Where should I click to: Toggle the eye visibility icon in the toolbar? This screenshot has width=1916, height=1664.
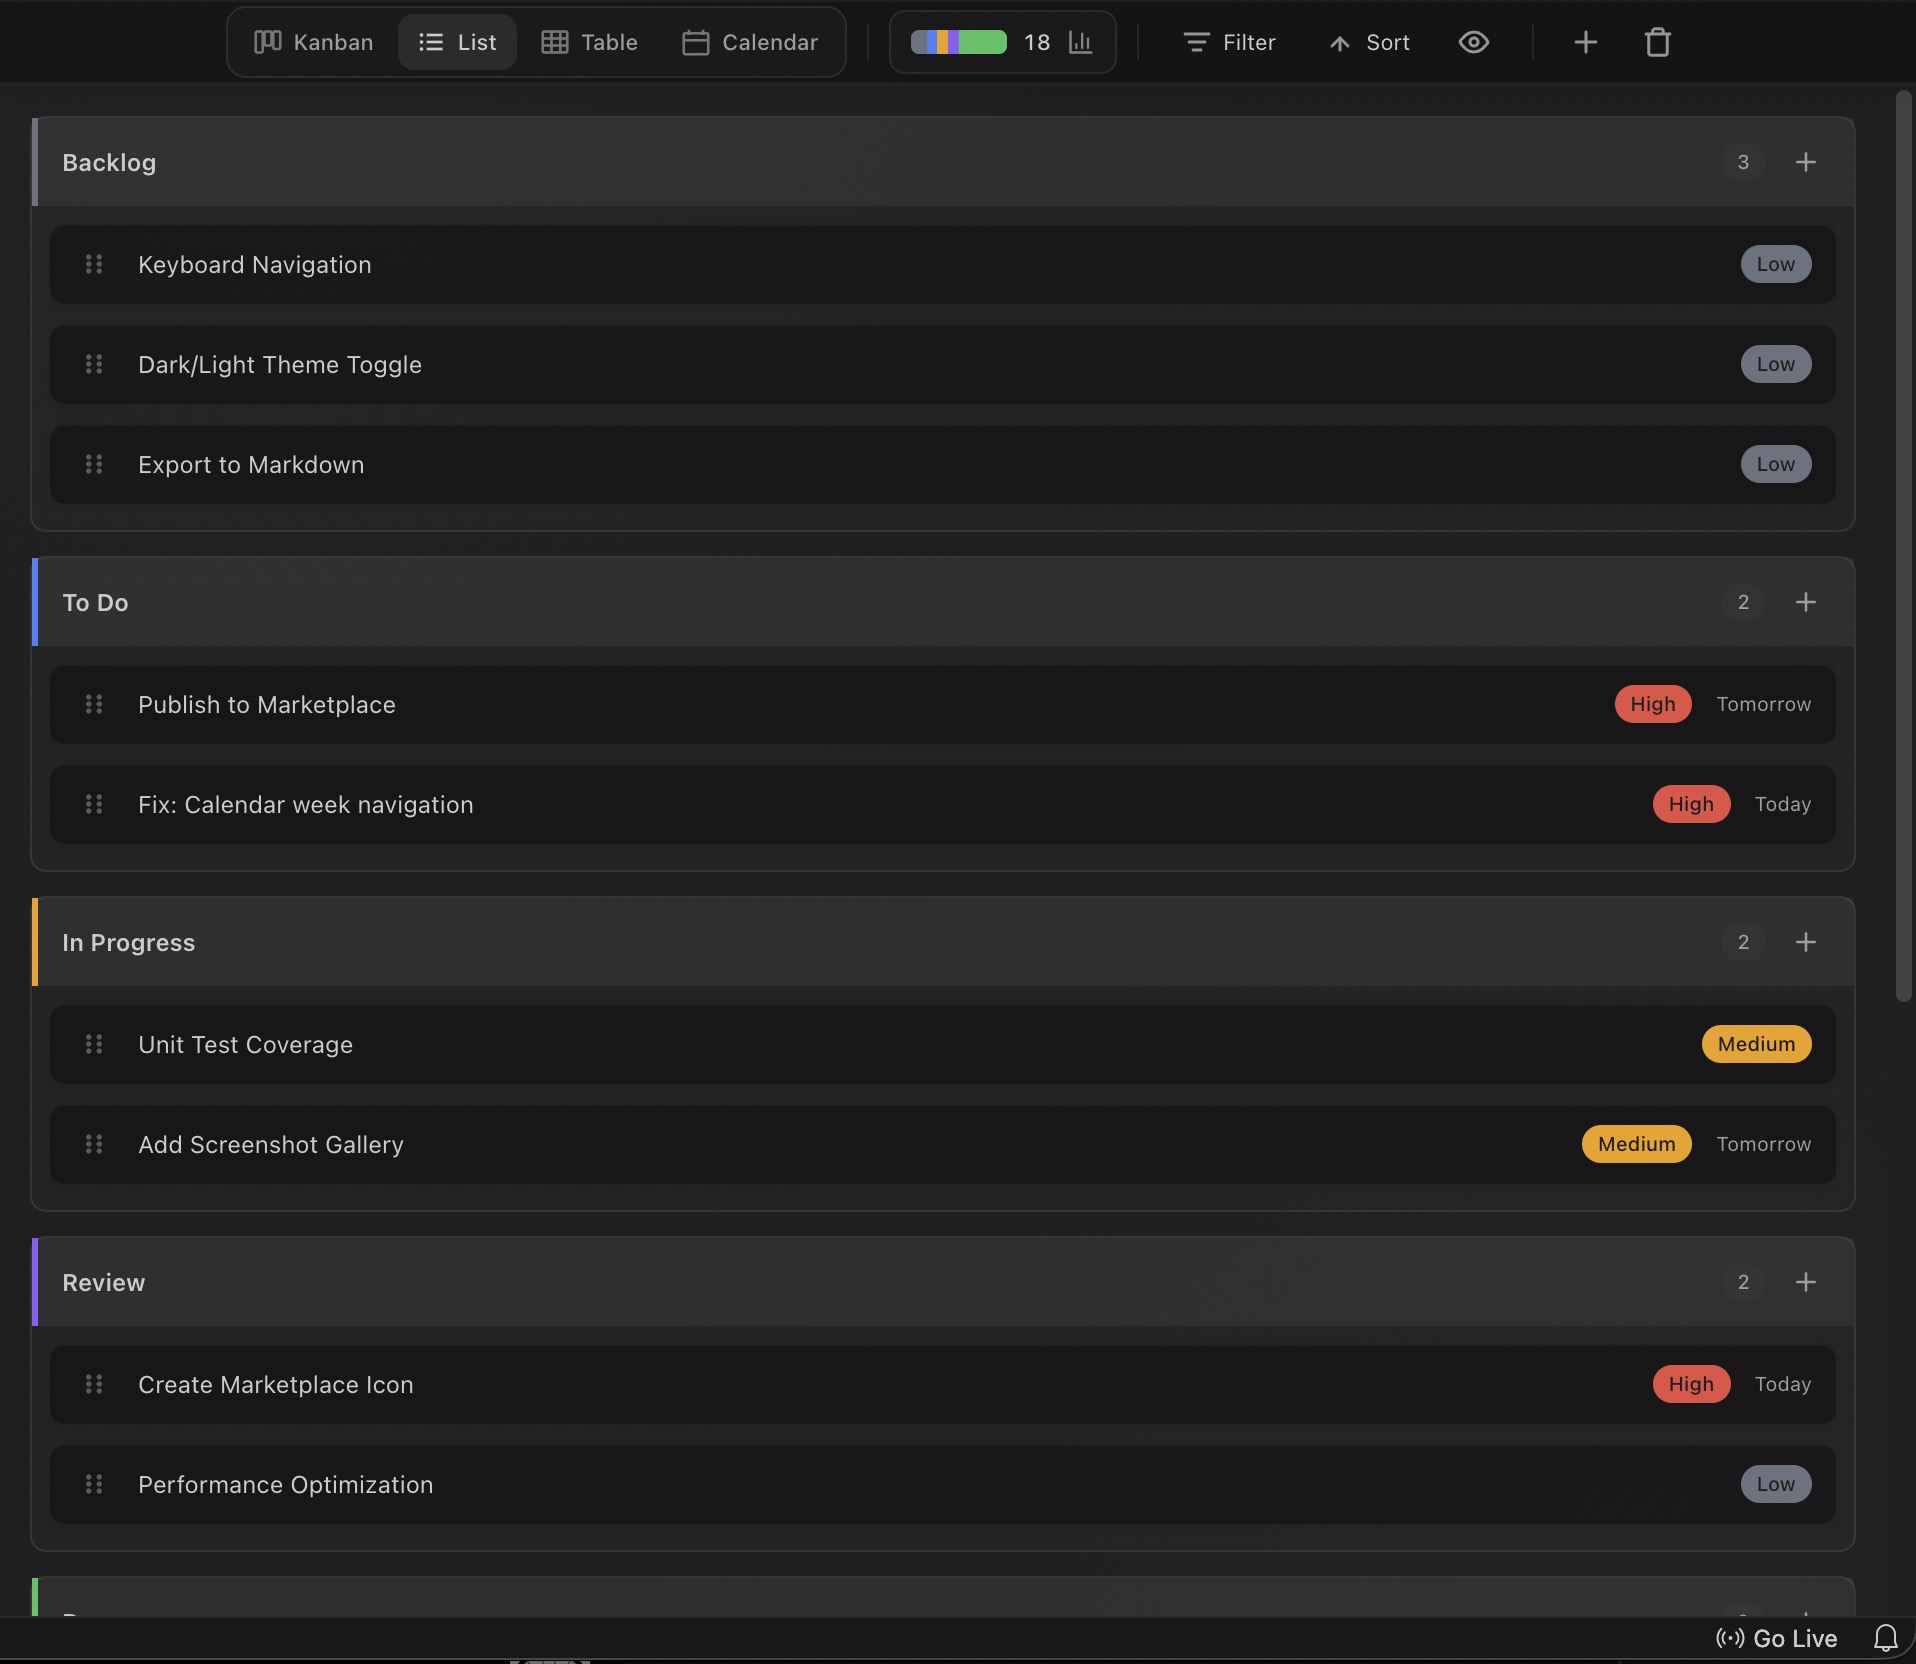pyautogui.click(x=1474, y=42)
